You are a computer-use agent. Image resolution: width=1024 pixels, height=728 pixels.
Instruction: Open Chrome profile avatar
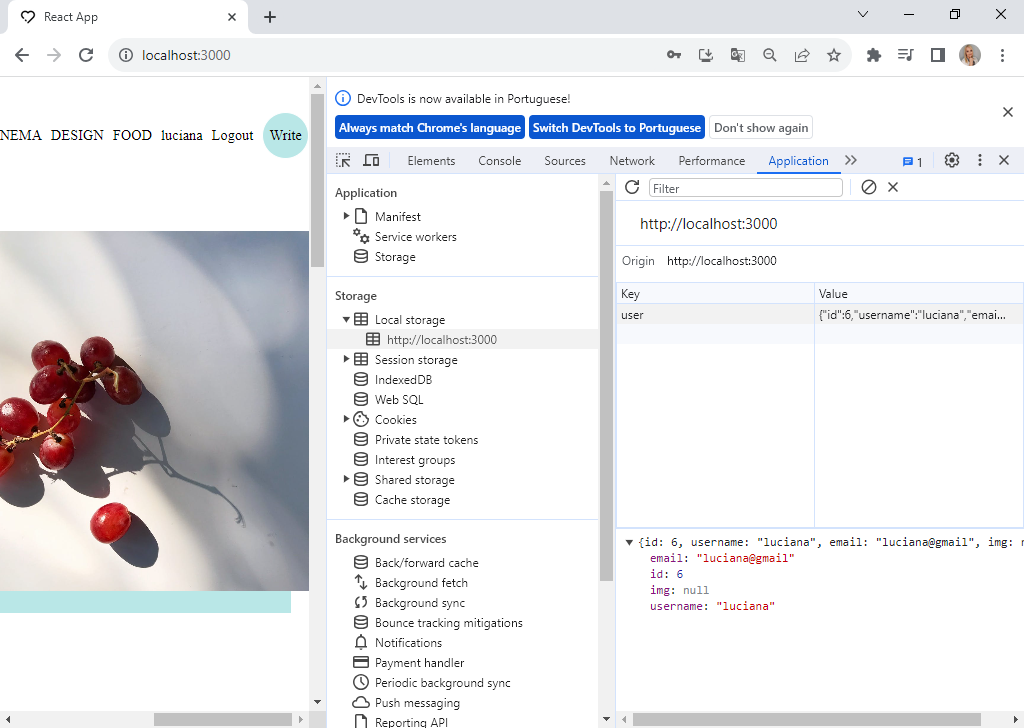pos(970,55)
